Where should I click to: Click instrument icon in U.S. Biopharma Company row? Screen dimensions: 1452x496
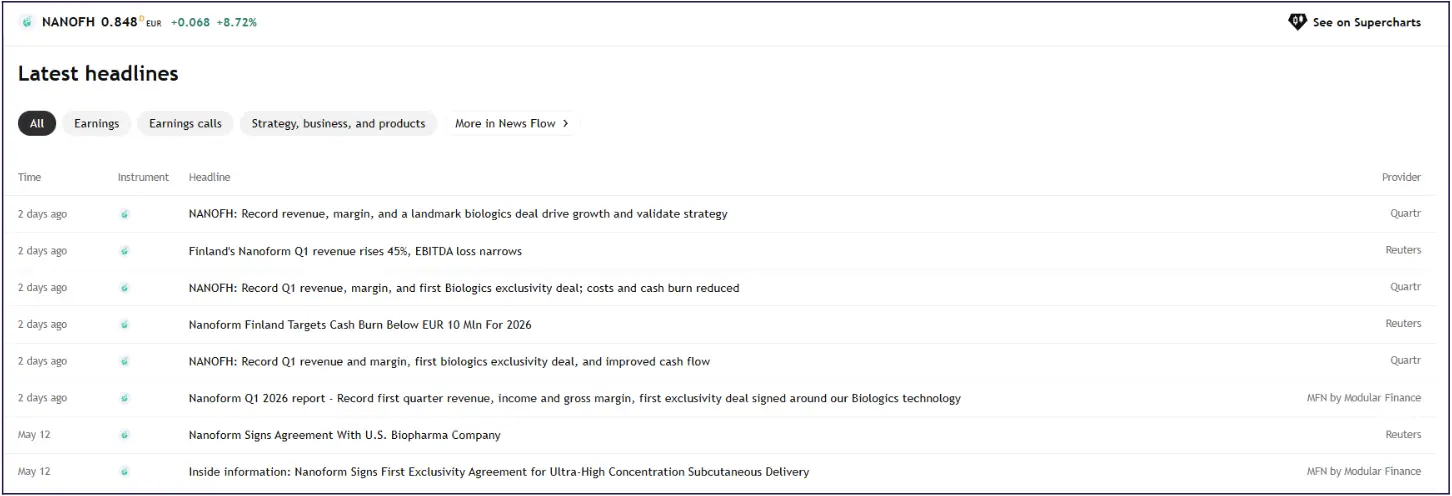(125, 435)
